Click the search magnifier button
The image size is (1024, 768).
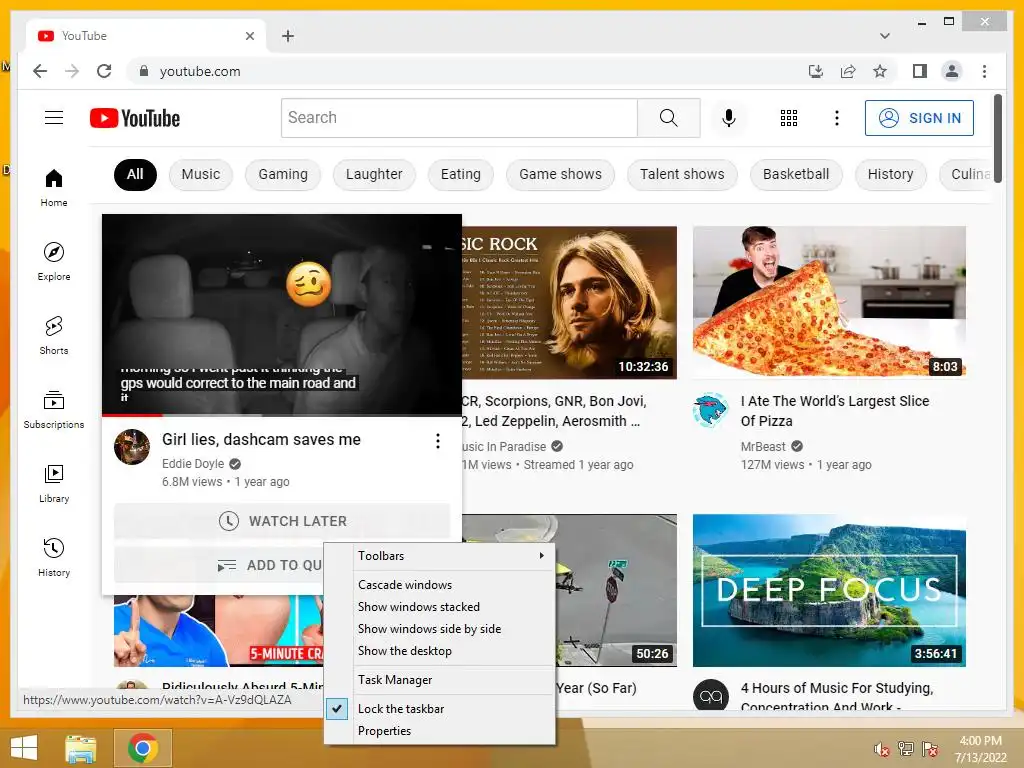tap(668, 118)
